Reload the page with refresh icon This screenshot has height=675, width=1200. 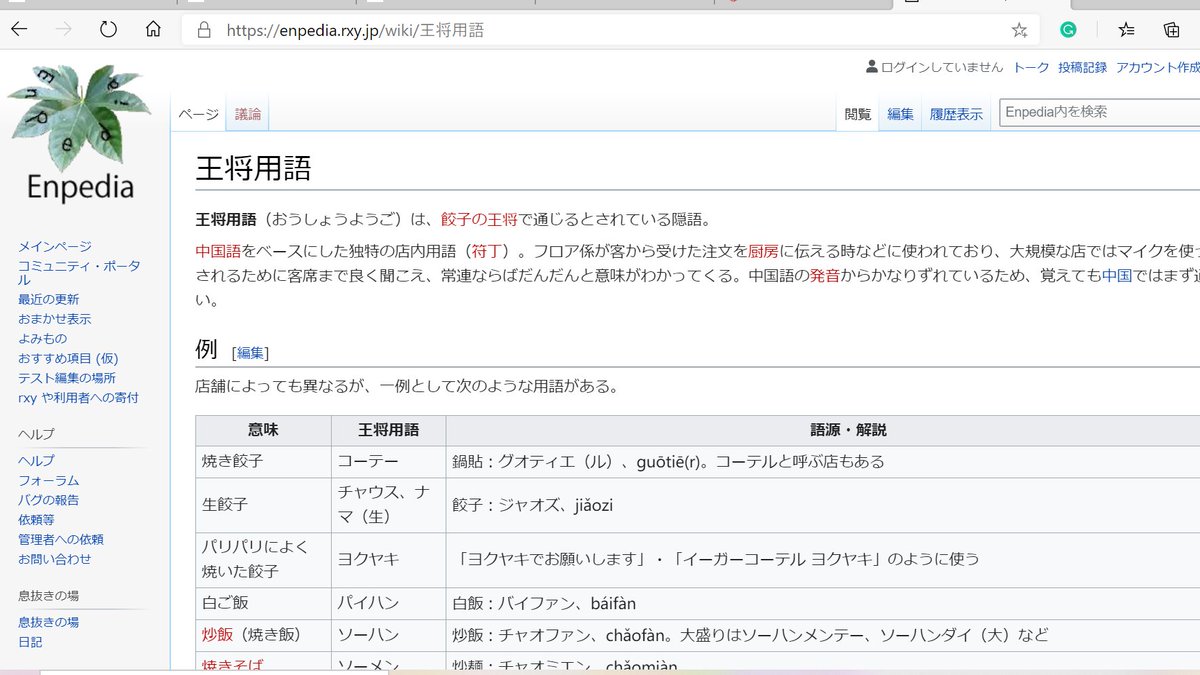[108, 30]
